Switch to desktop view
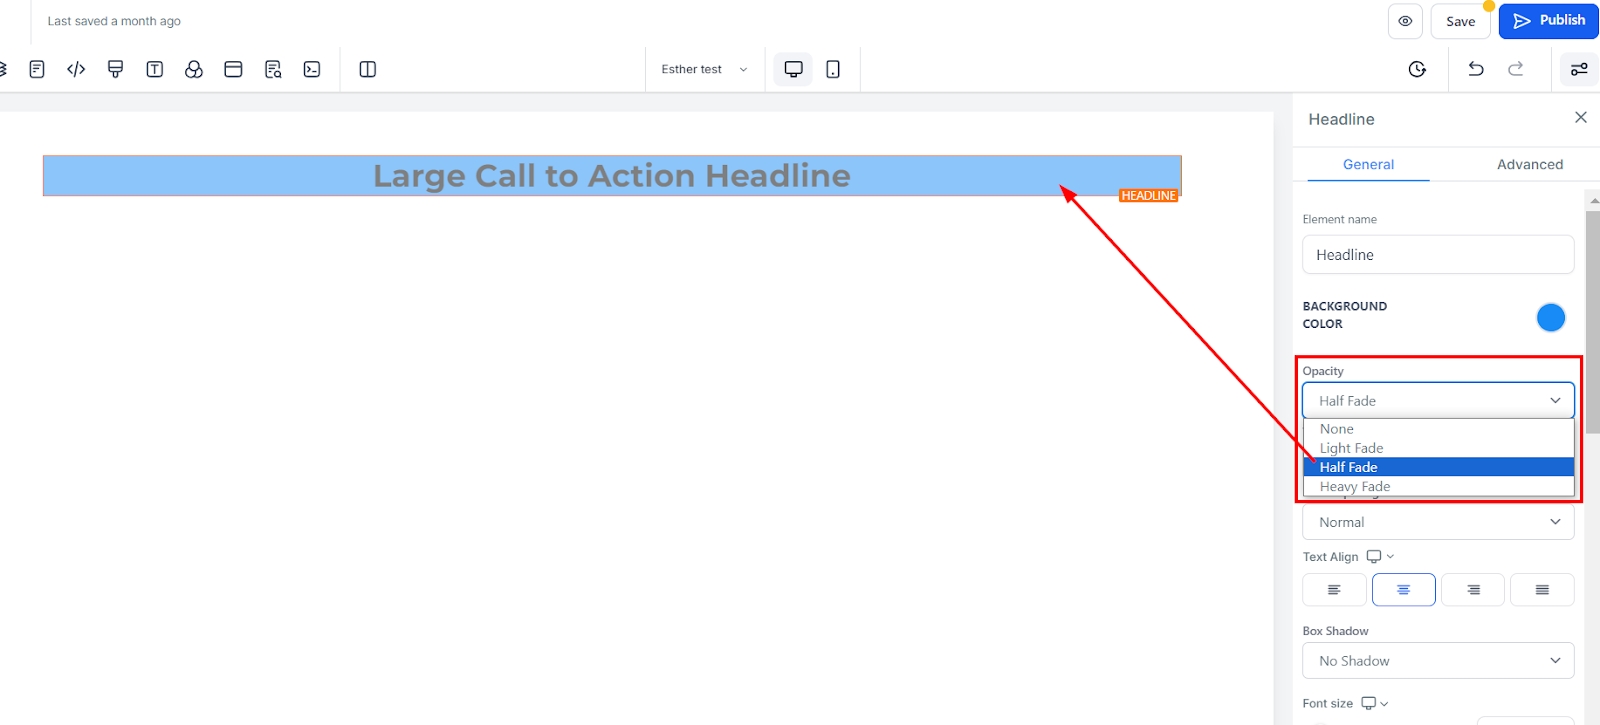This screenshot has width=1600, height=725. point(793,69)
